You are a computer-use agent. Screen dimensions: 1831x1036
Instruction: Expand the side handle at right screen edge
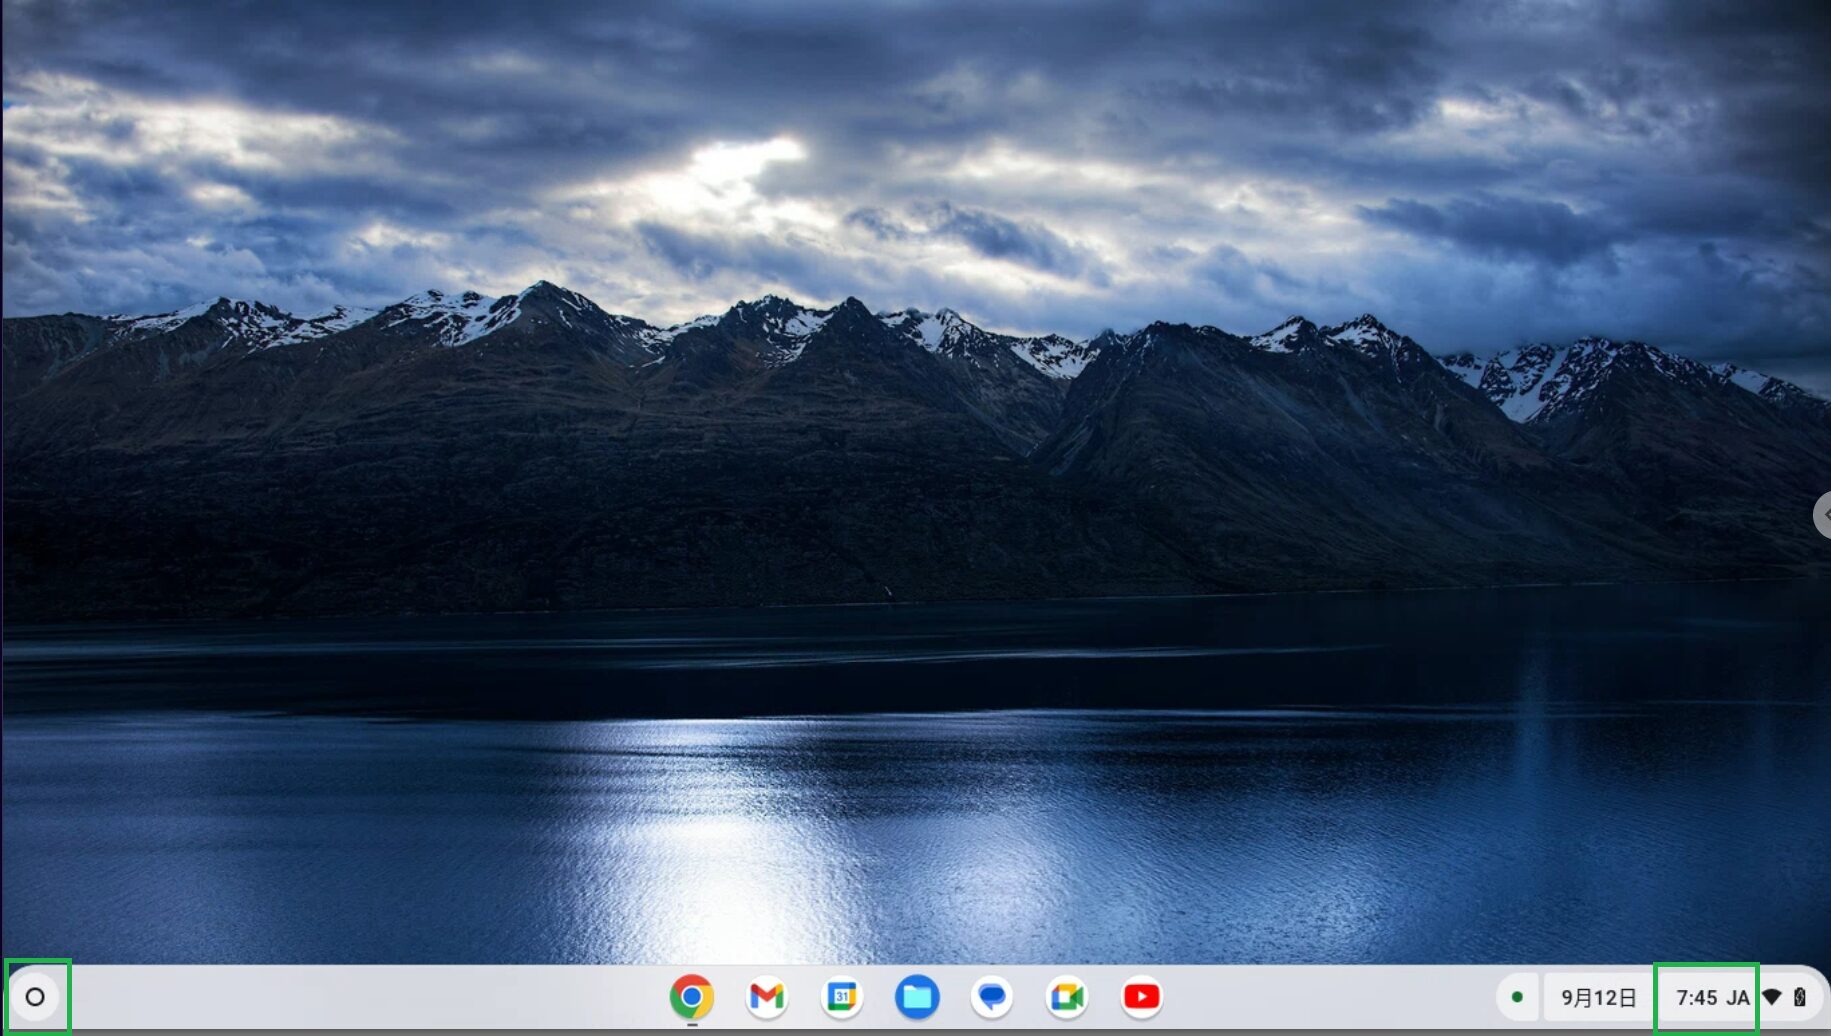click(x=1822, y=515)
